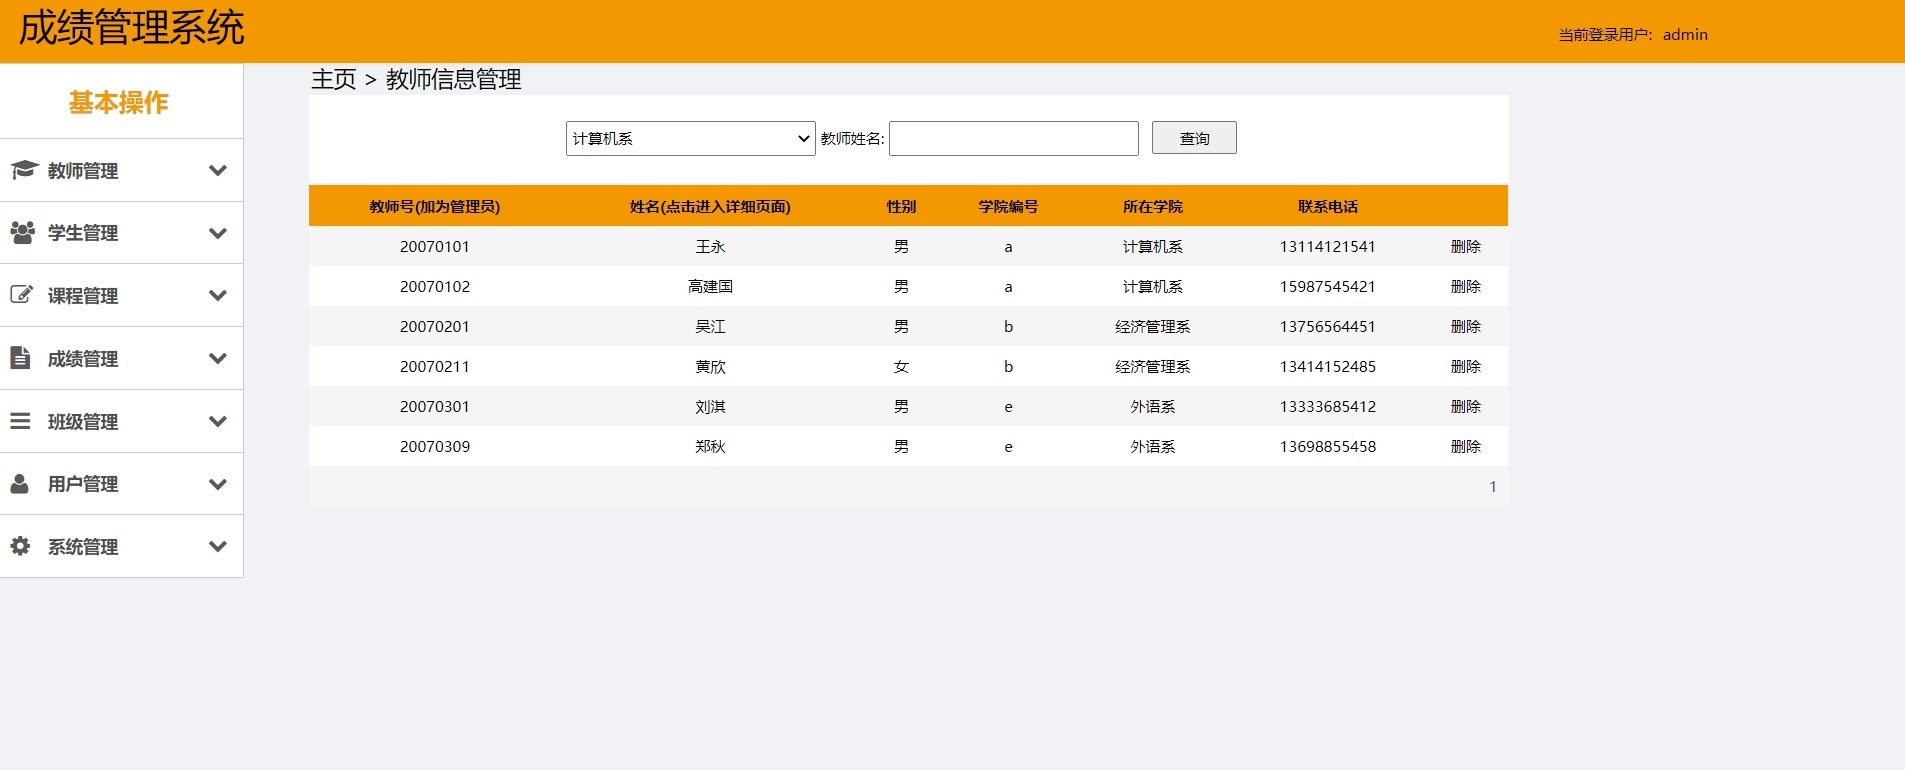Click the person icon for 用户管理
This screenshot has height=770, width=1905.
click(x=19, y=483)
